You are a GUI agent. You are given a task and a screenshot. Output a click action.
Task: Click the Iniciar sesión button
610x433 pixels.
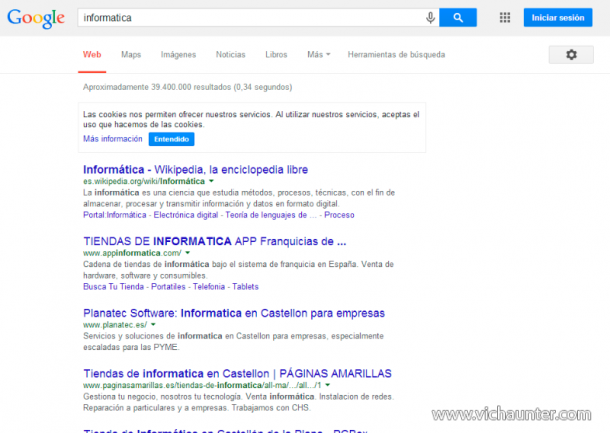[558, 18]
